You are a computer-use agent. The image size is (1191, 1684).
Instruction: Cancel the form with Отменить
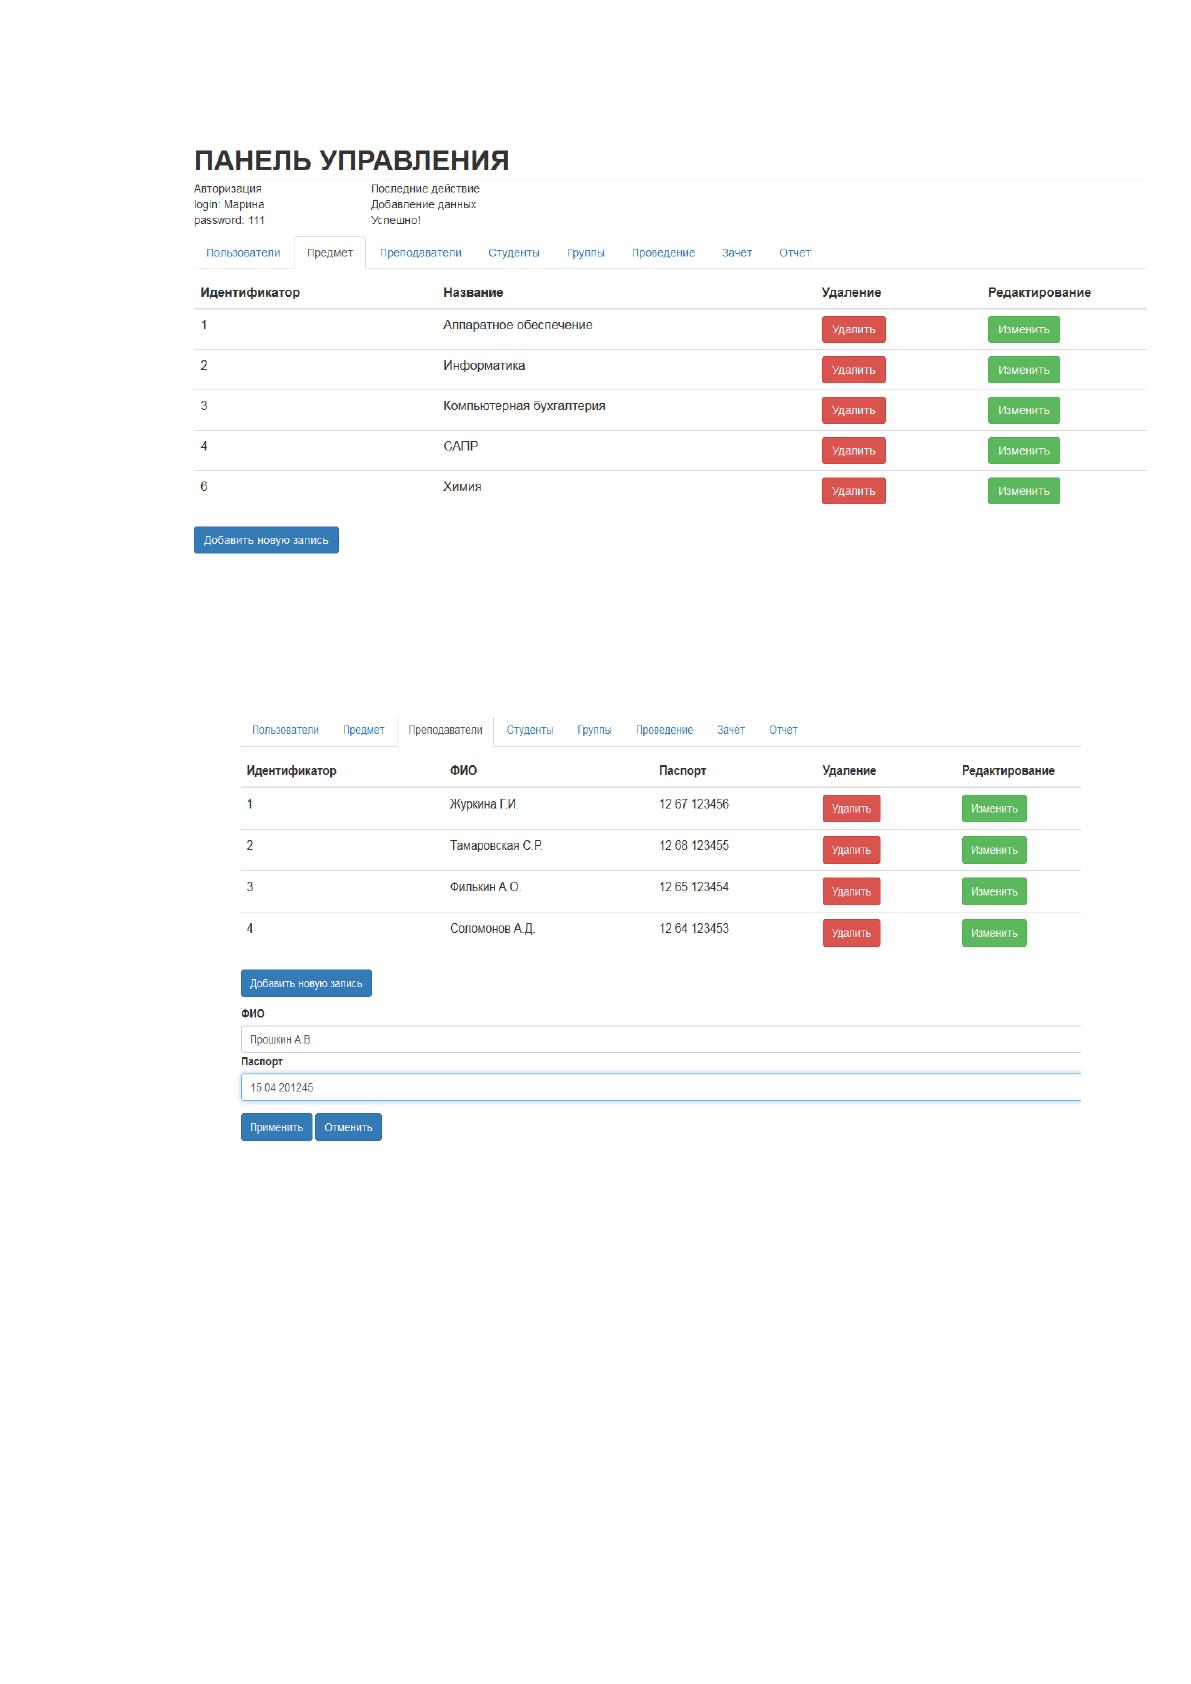click(348, 1127)
